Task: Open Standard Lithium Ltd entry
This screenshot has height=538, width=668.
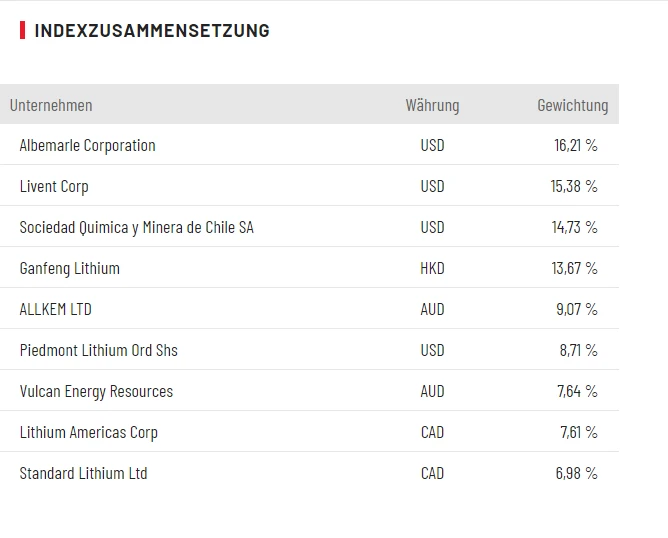Action: [x=83, y=473]
